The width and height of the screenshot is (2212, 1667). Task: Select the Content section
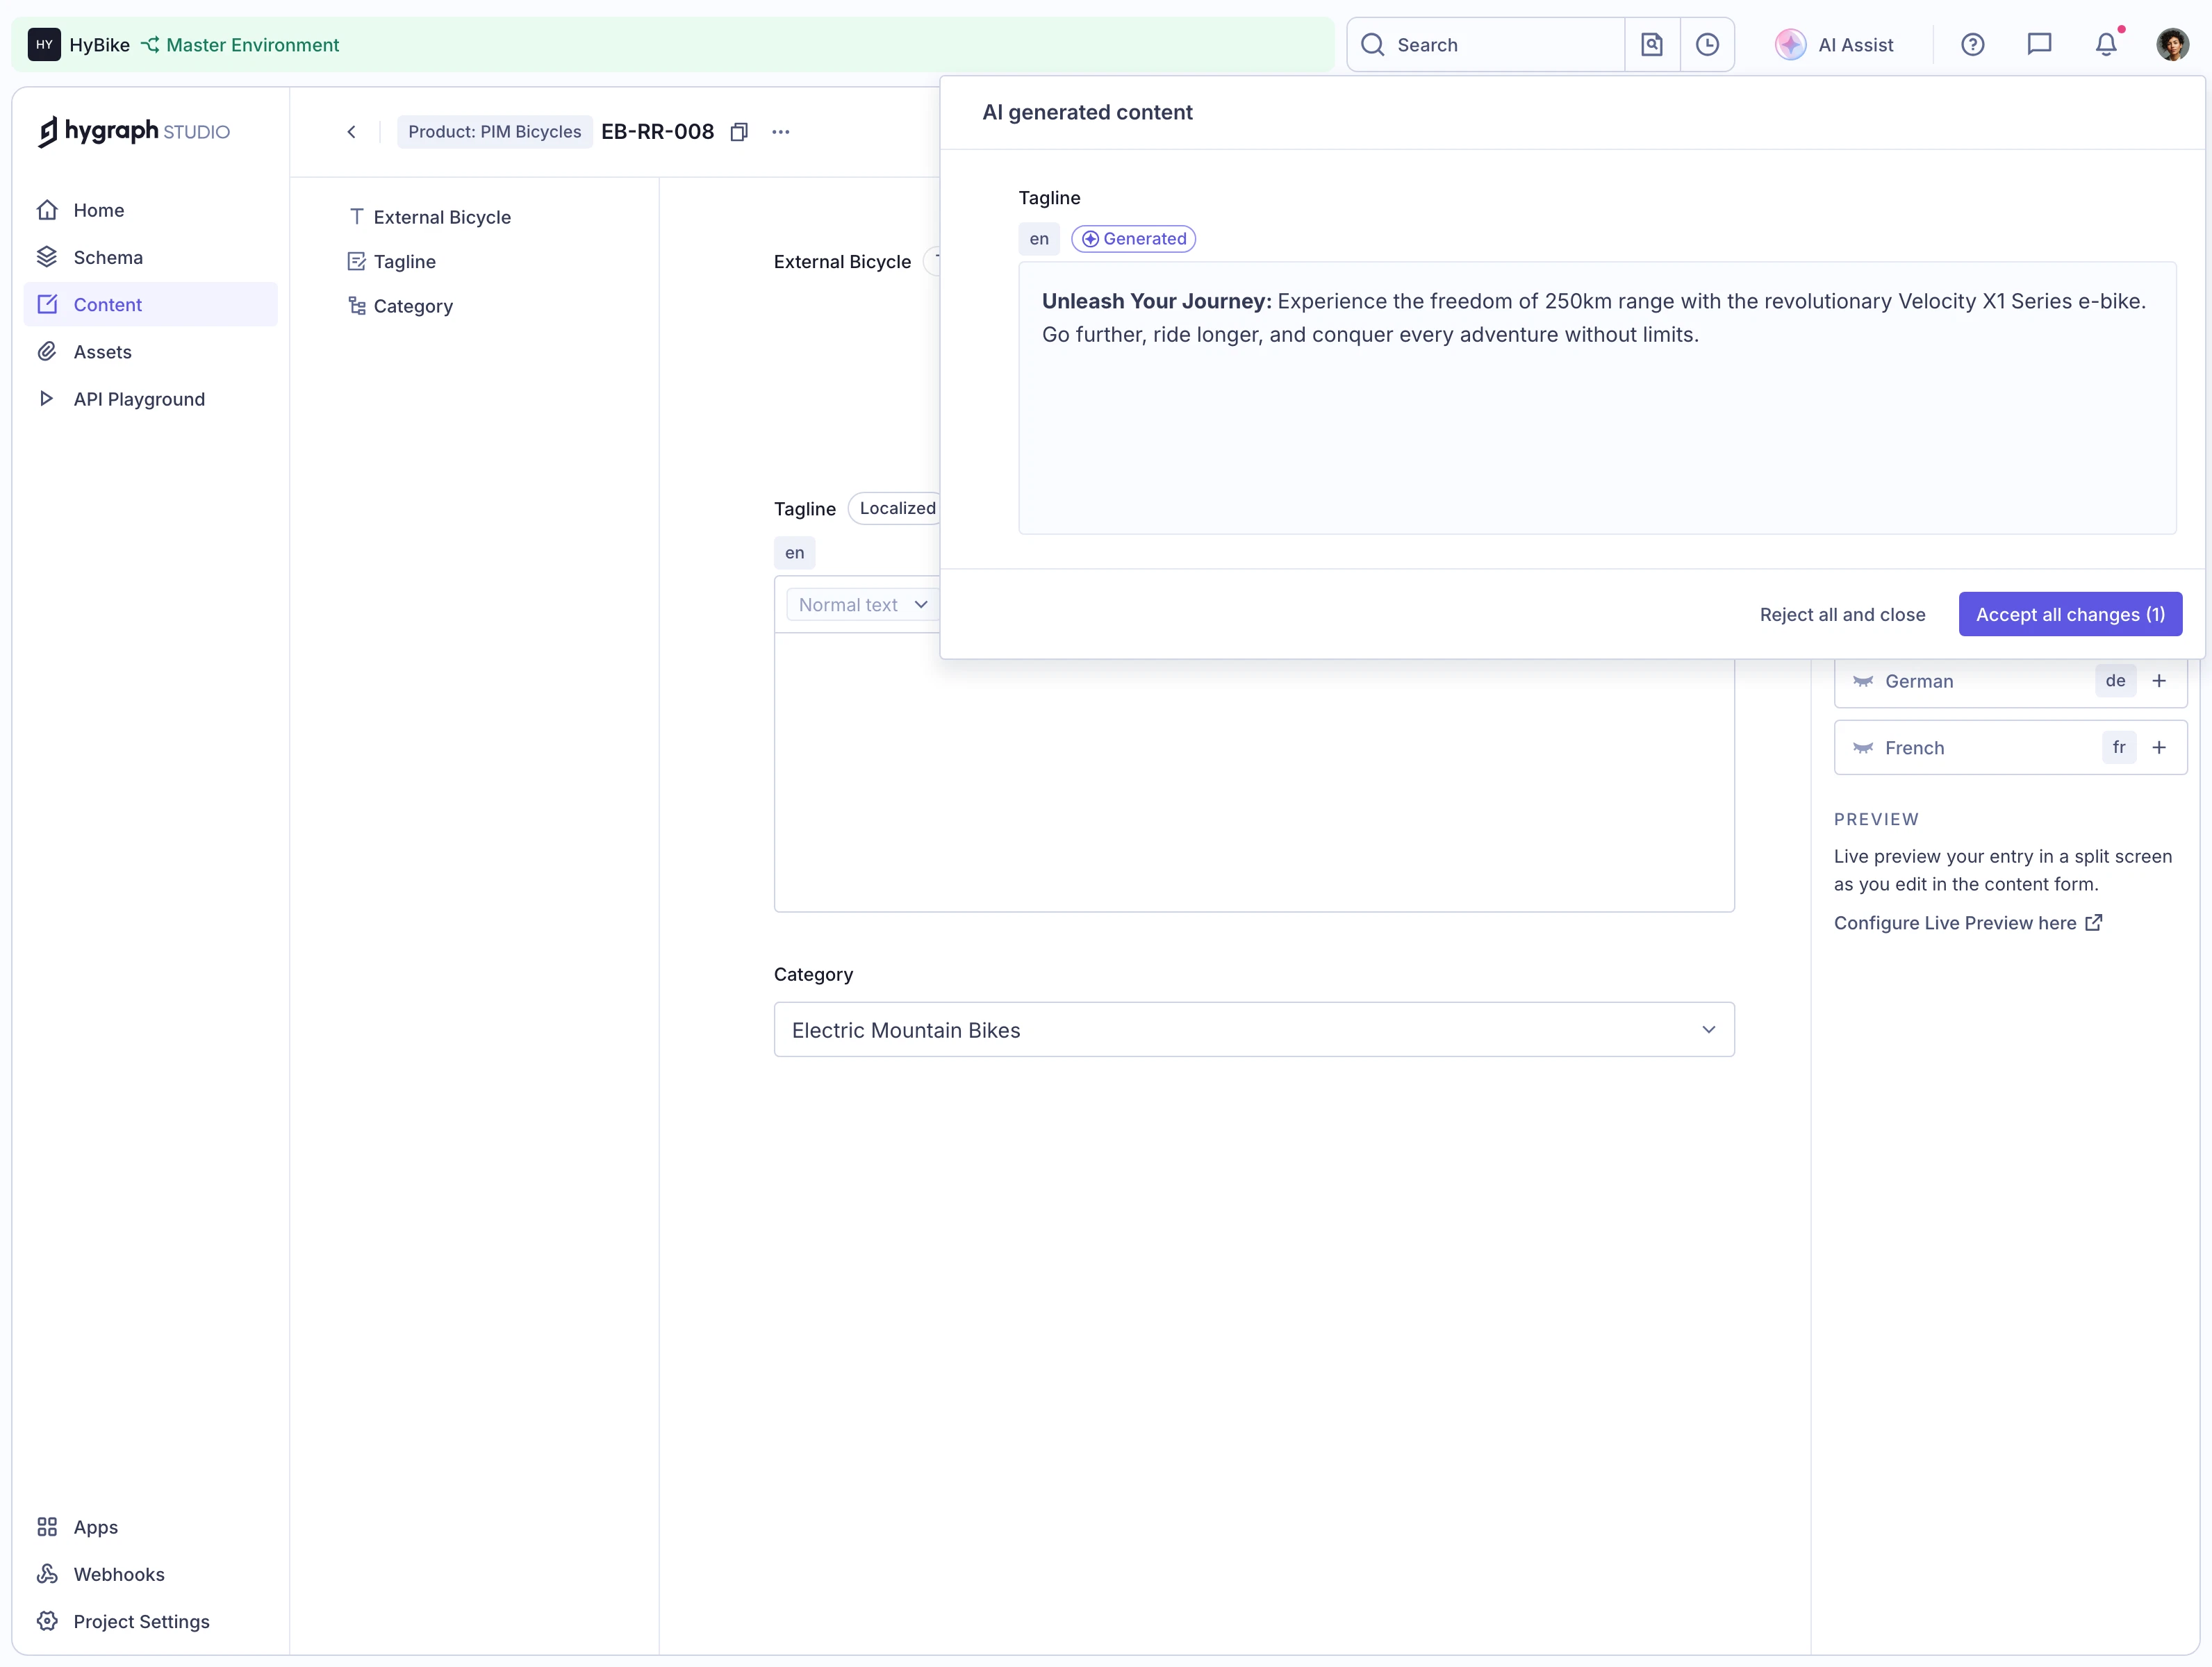click(x=150, y=304)
